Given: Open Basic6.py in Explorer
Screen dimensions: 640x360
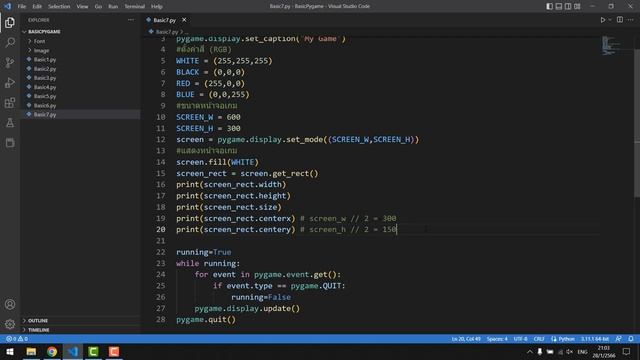Looking at the screenshot, I should pyautogui.click(x=45, y=105).
